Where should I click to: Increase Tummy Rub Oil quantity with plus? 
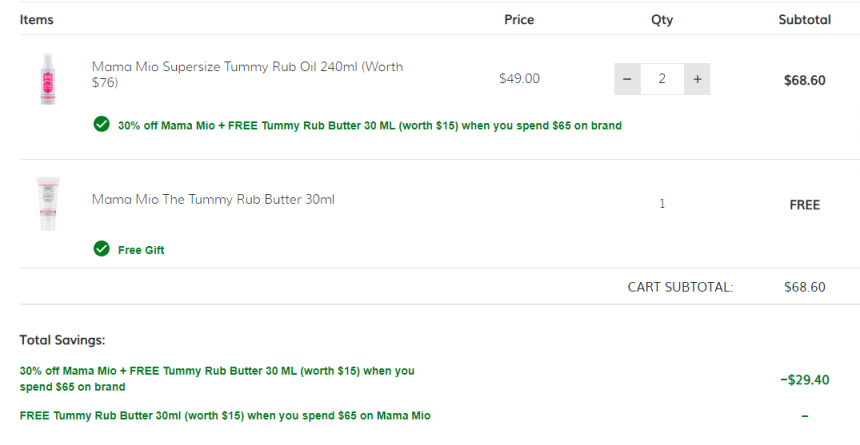pyautogui.click(x=697, y=79)
